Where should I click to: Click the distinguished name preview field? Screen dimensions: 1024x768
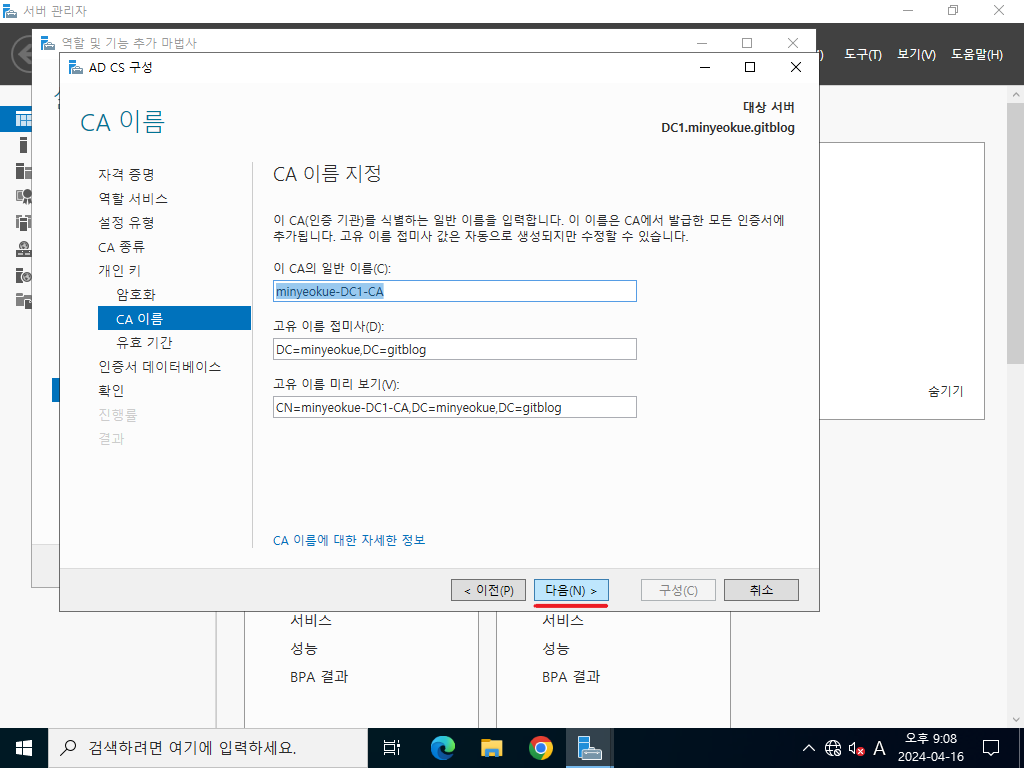click(455, 408)
